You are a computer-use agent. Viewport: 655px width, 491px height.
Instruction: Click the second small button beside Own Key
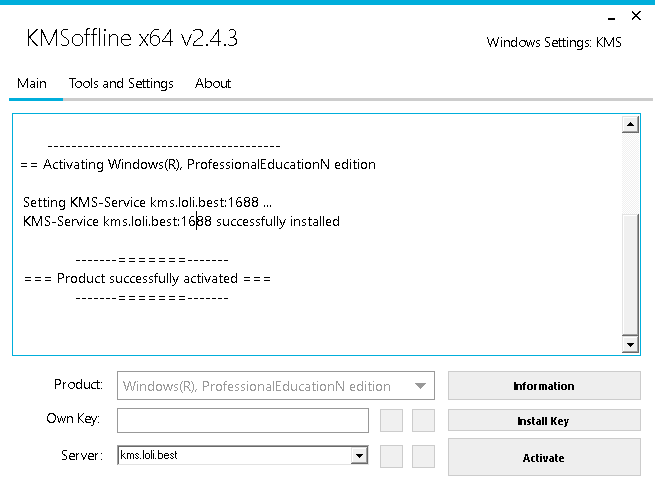point(424,420)
